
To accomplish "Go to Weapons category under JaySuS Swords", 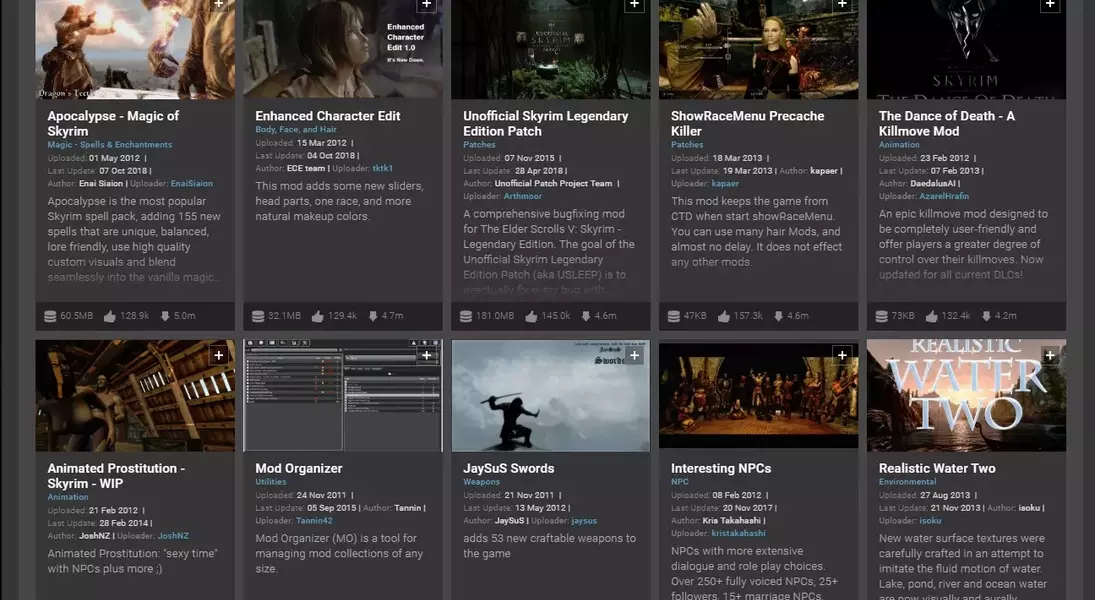I will click(x=481, y=482).
